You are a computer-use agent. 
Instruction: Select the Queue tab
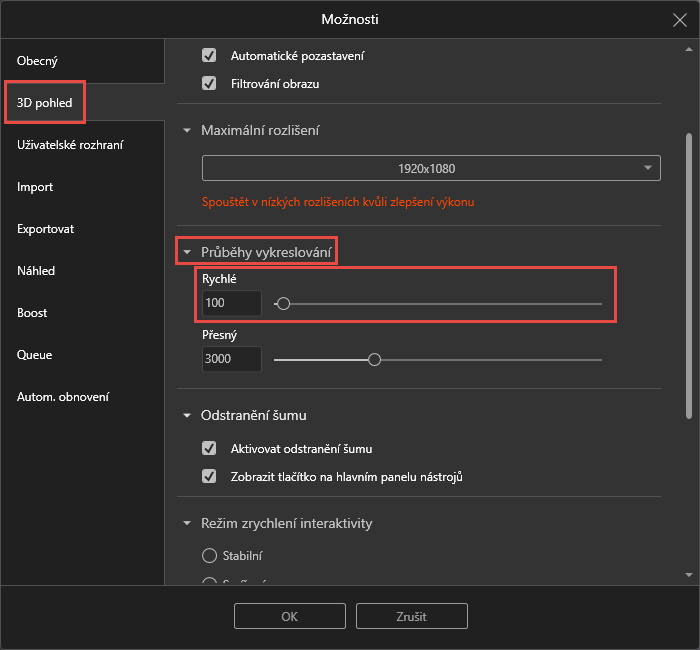pyautogui.click(x=35, y=355)
